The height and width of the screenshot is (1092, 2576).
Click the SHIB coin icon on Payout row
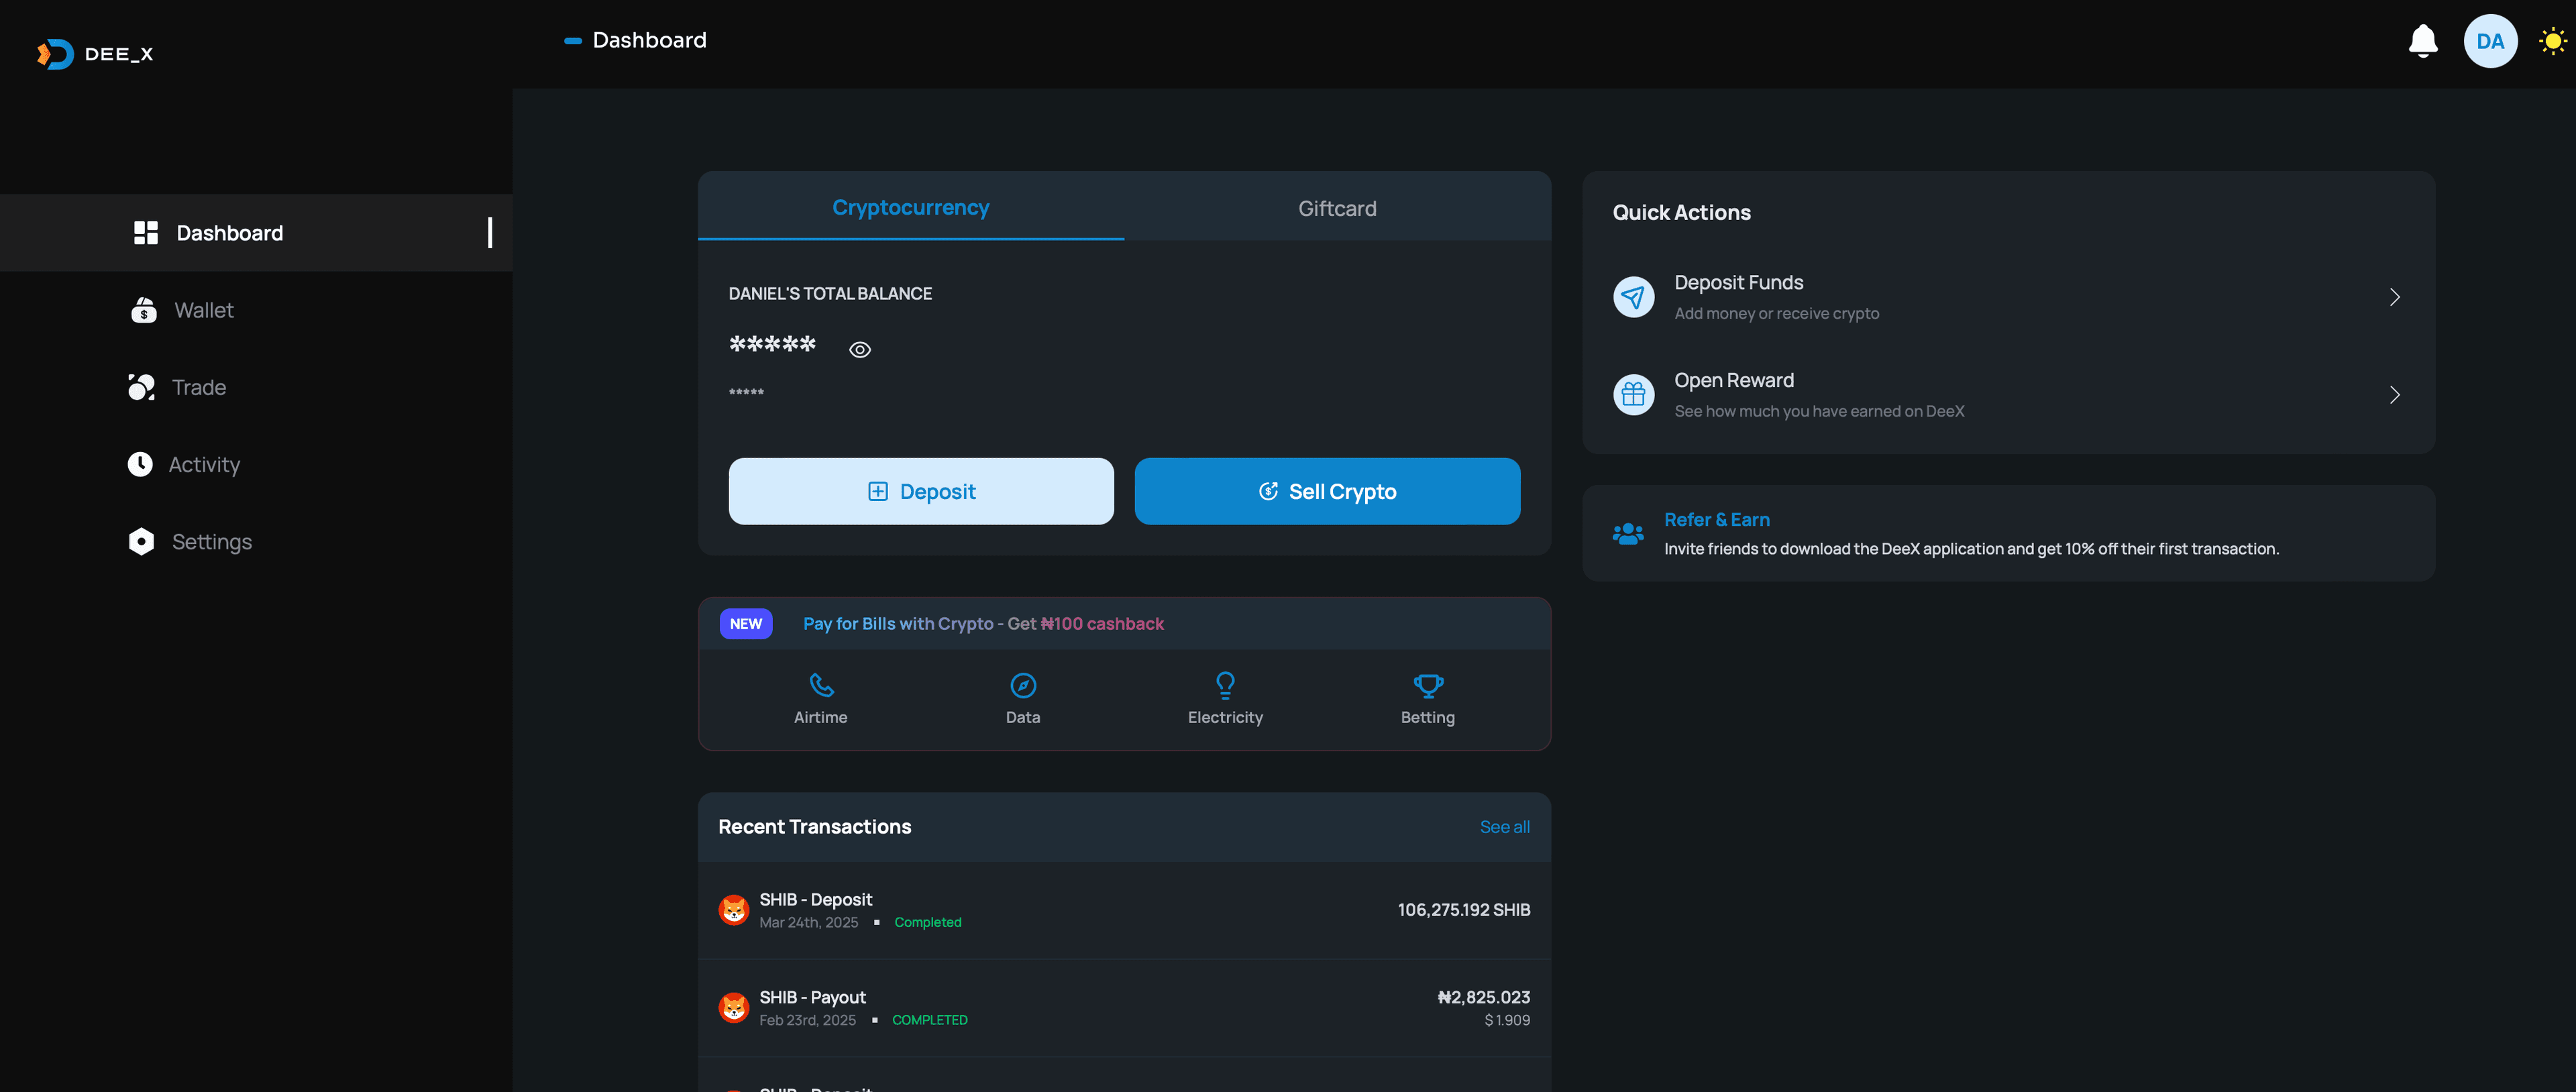734,1008
